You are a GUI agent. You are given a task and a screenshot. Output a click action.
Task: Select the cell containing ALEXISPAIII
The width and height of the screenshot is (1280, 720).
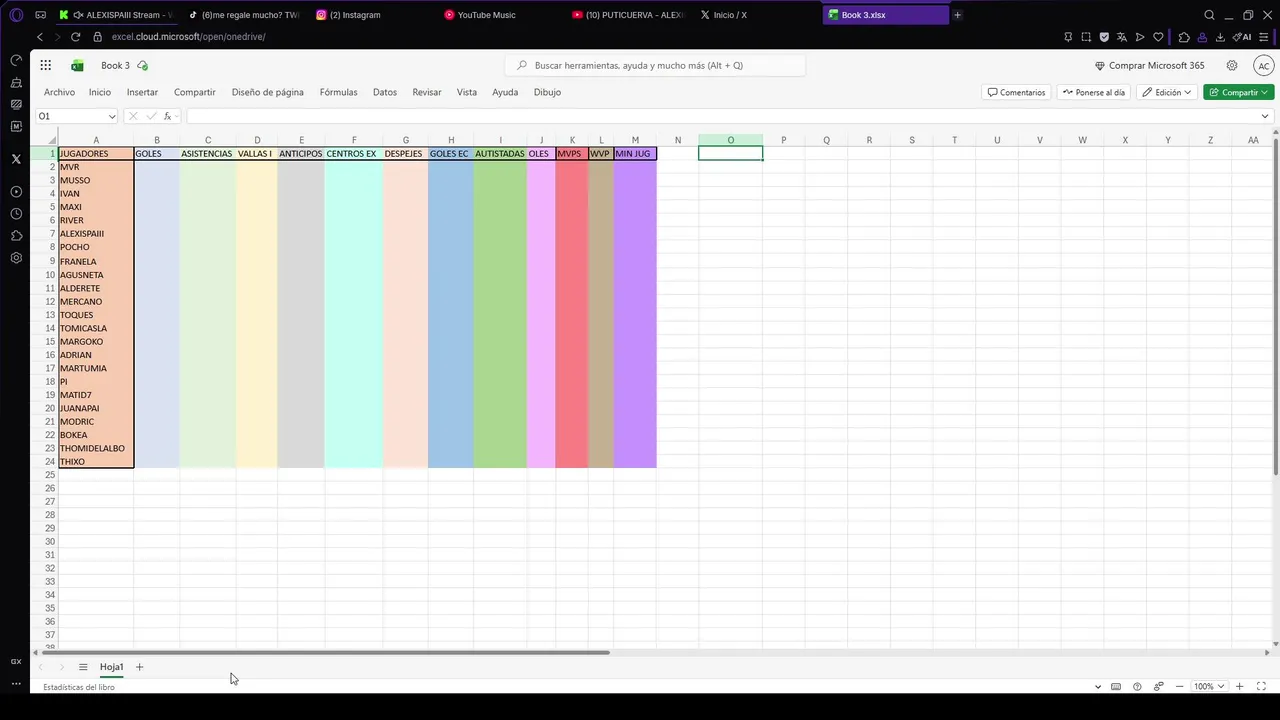pyautogui.click(x=96, y=234)
